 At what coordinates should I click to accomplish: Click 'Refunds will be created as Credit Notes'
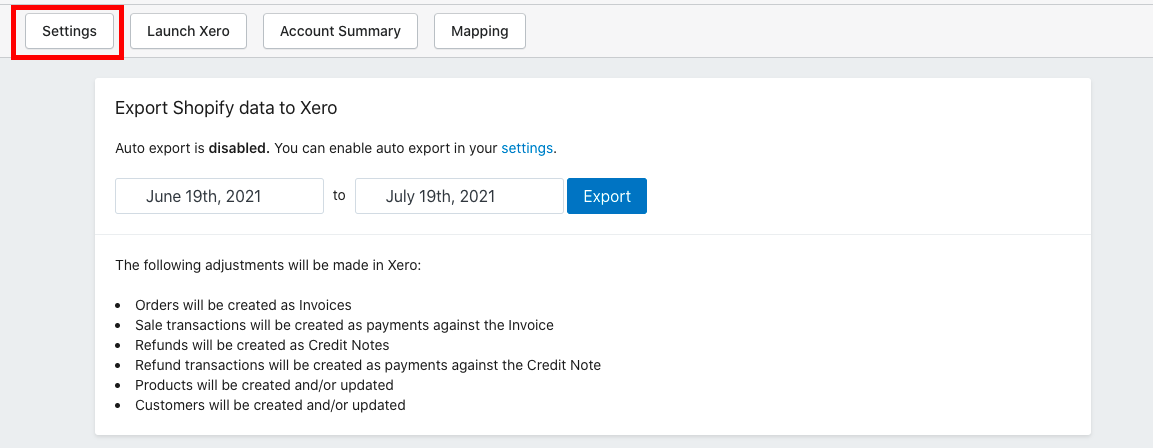point(262,345)
